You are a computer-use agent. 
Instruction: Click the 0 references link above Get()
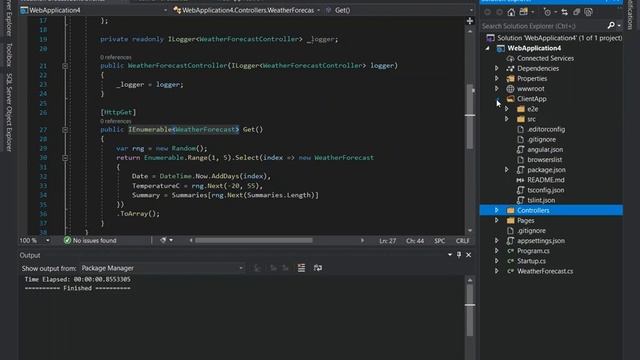[116, 121]
